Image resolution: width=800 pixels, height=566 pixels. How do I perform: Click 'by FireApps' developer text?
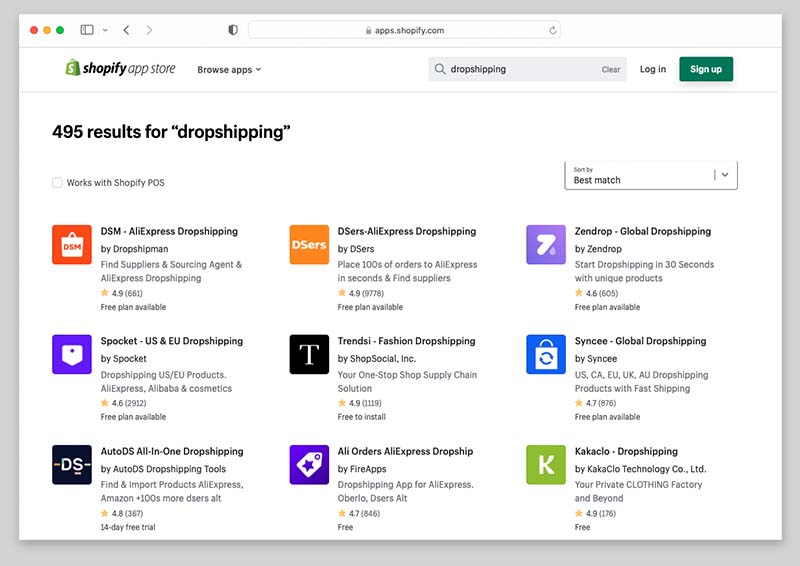[362, 469]
